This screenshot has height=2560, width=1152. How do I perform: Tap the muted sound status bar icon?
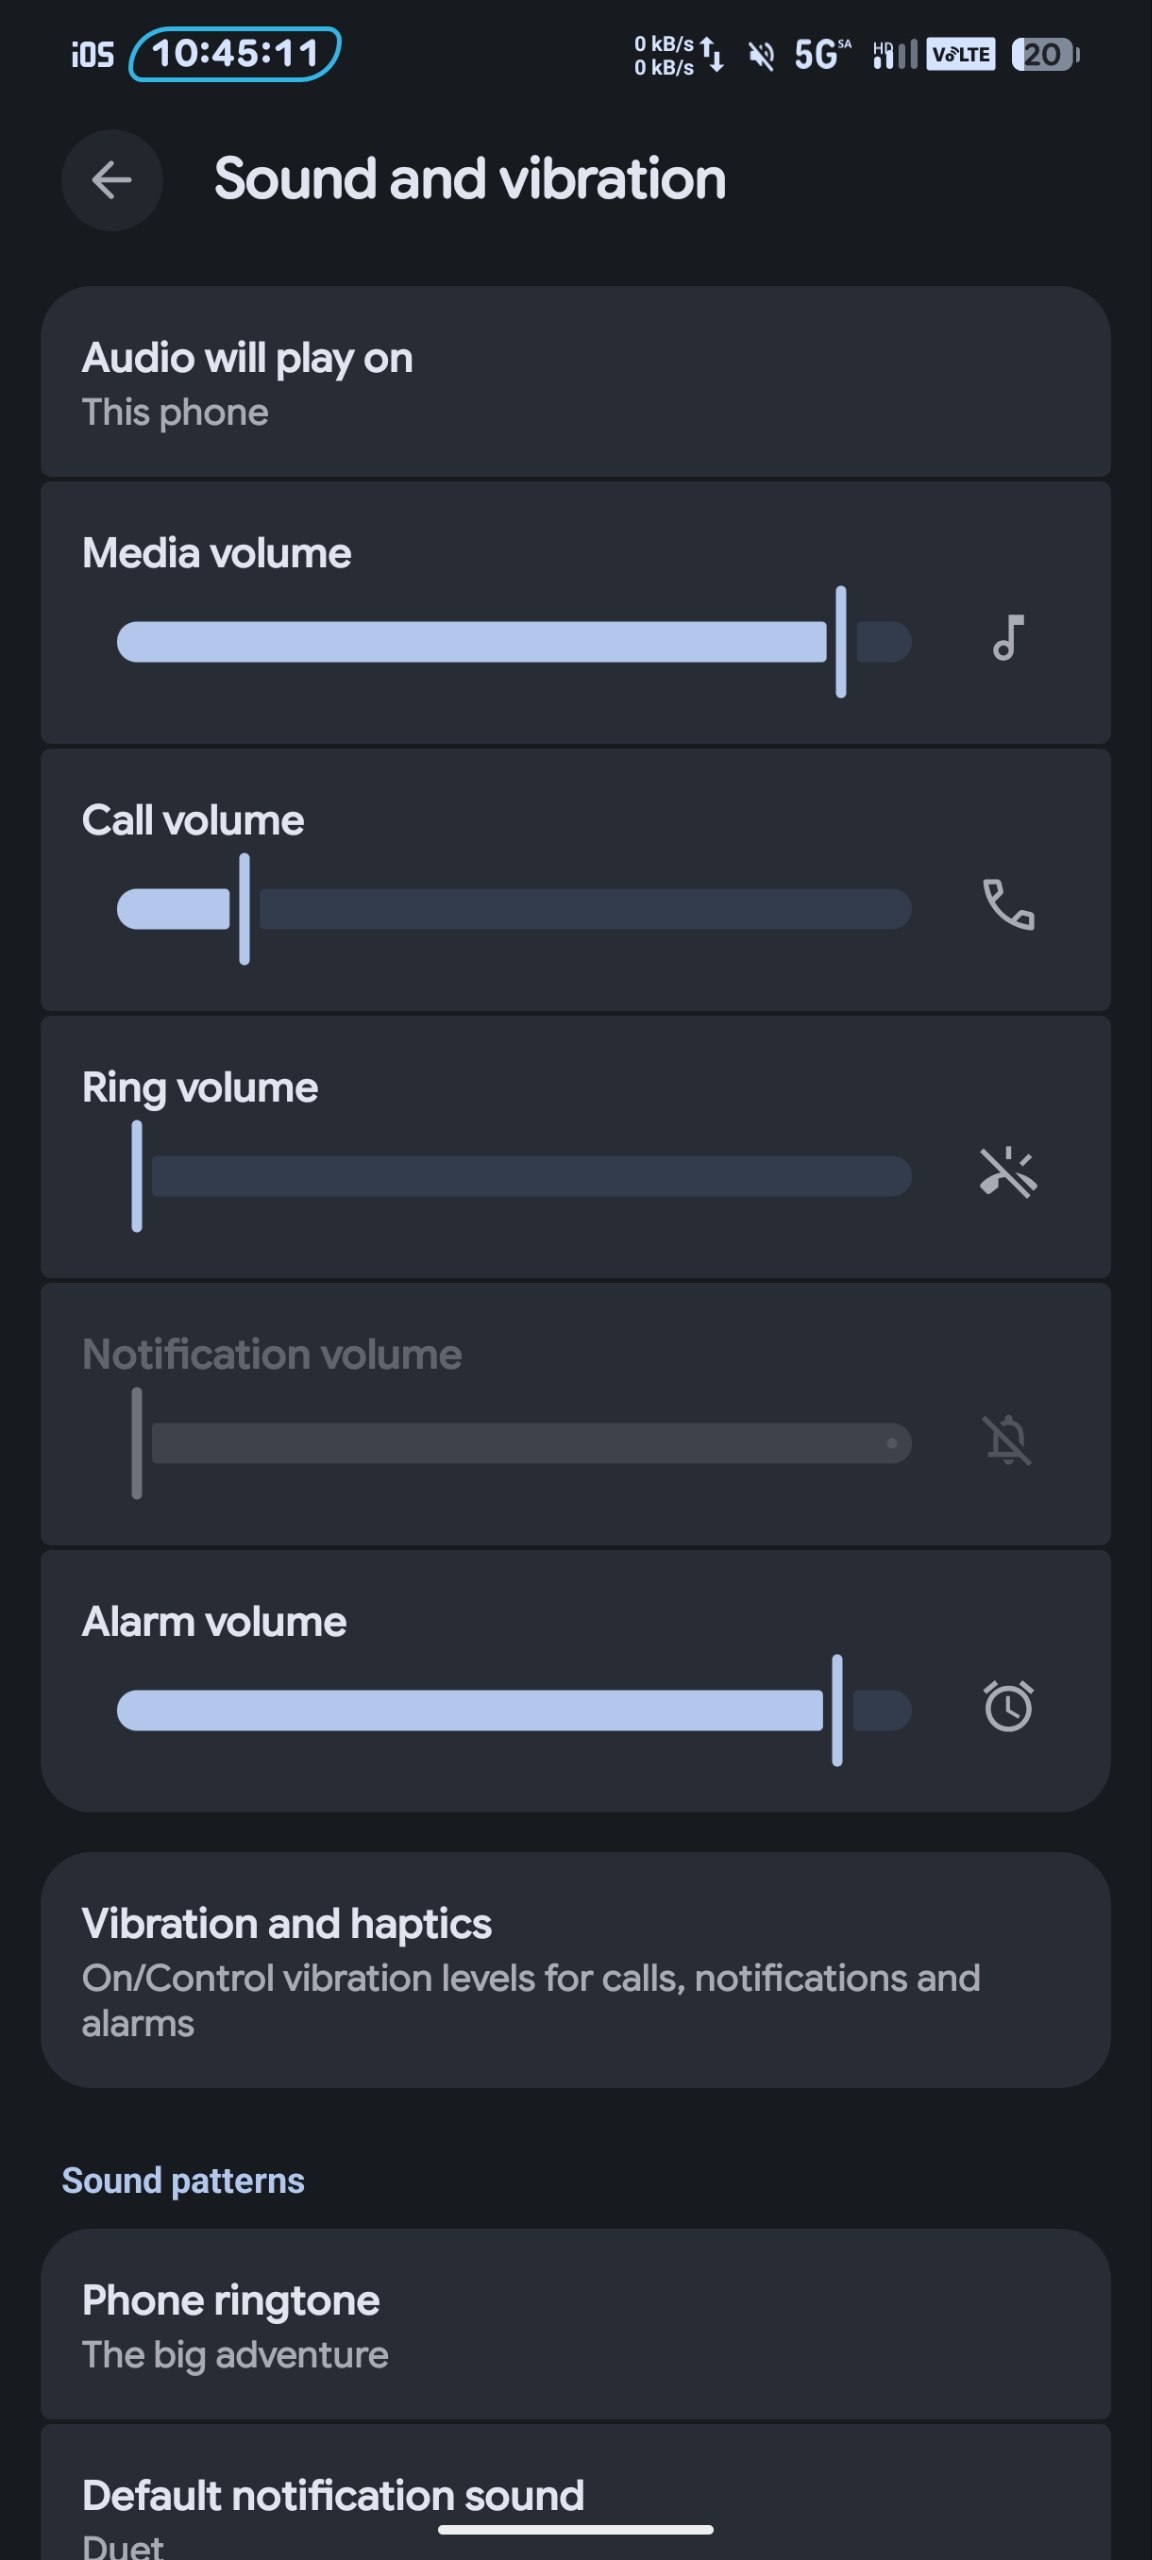(762, 55)
